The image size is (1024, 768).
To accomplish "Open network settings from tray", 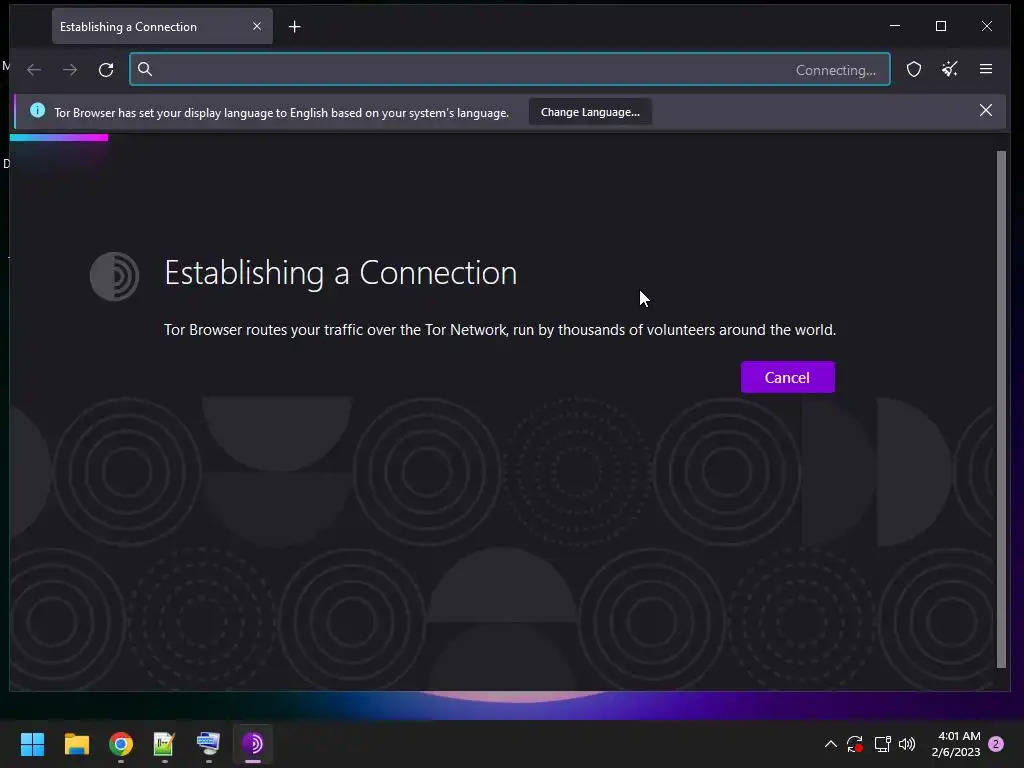I will pyautogui.click(x=882, y=744).
